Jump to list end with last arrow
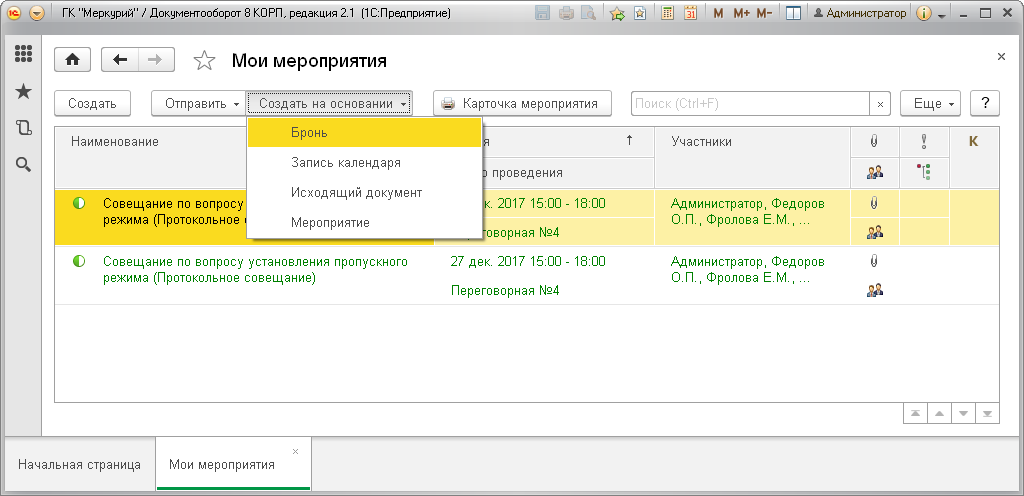1024x496 pixels. tap(987, 414)
